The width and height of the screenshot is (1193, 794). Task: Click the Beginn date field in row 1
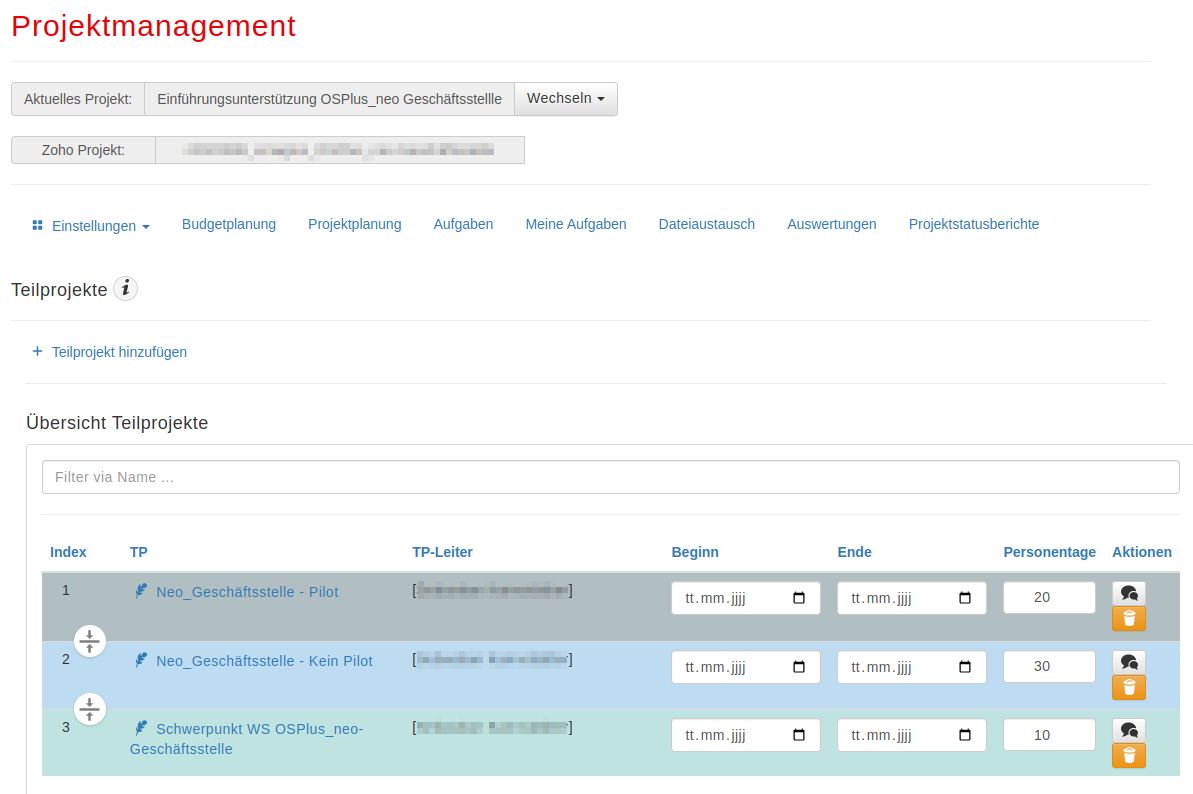coord(746,598)
